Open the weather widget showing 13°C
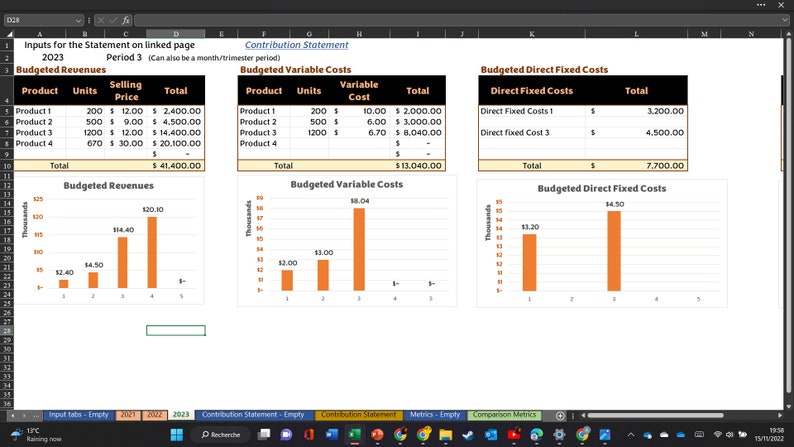The height and width of the screenshot is (447, 794). pyautogui.click(x=36, y=434)
